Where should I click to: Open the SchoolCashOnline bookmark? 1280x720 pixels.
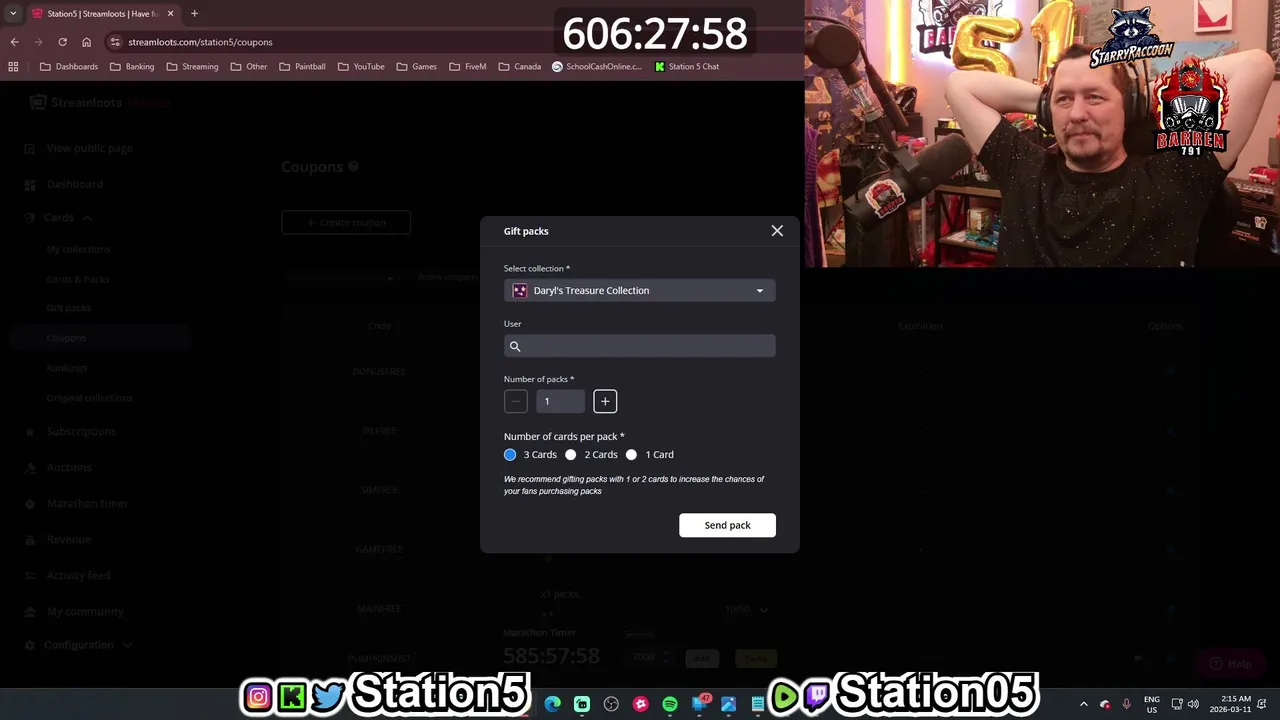tap(597, 67)
